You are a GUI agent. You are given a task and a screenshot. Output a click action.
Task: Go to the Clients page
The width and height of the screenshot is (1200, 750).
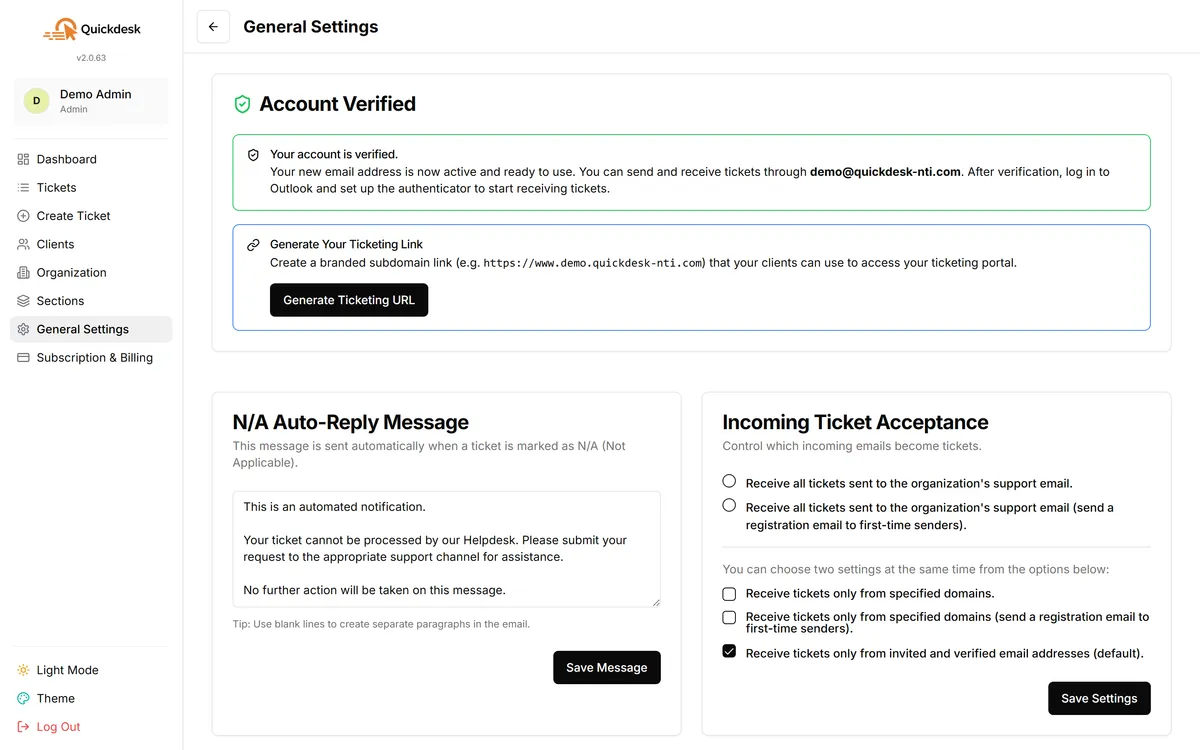(91, 244)
